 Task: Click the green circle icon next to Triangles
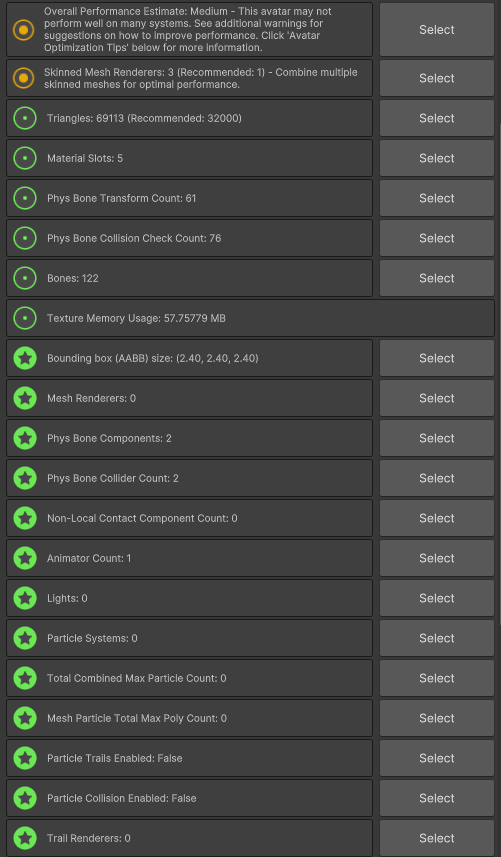pos(25,118)
